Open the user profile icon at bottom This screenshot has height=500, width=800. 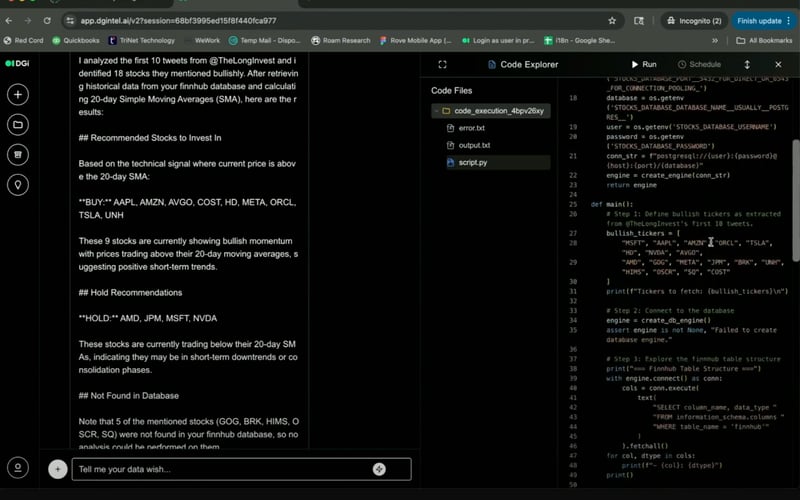(18, 467)
